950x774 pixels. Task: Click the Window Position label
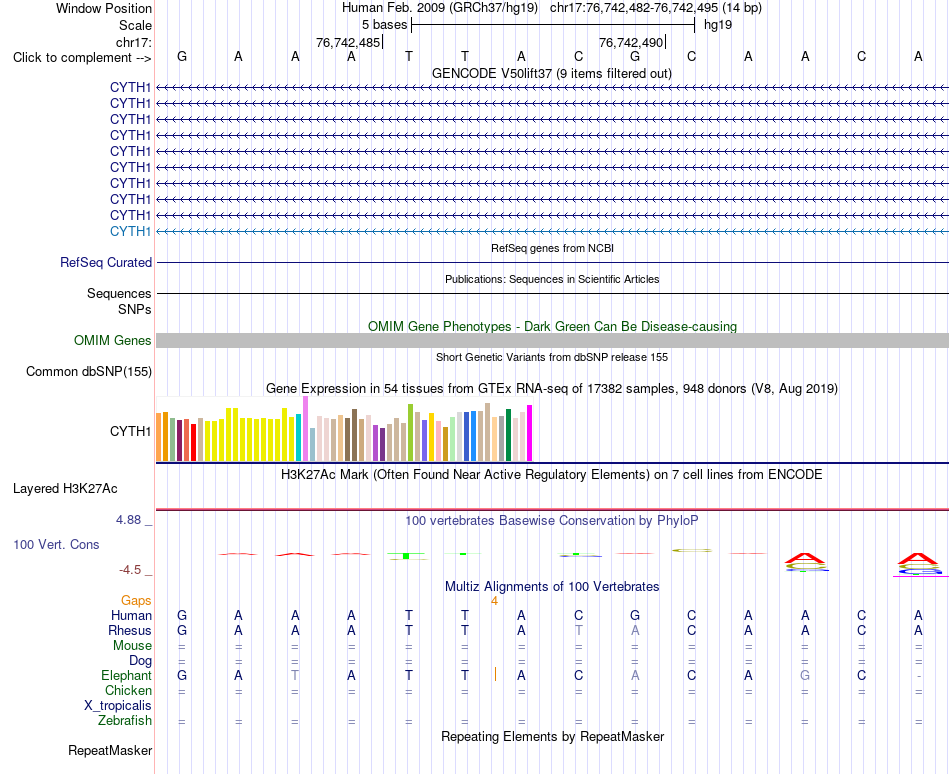pos(104,8)
